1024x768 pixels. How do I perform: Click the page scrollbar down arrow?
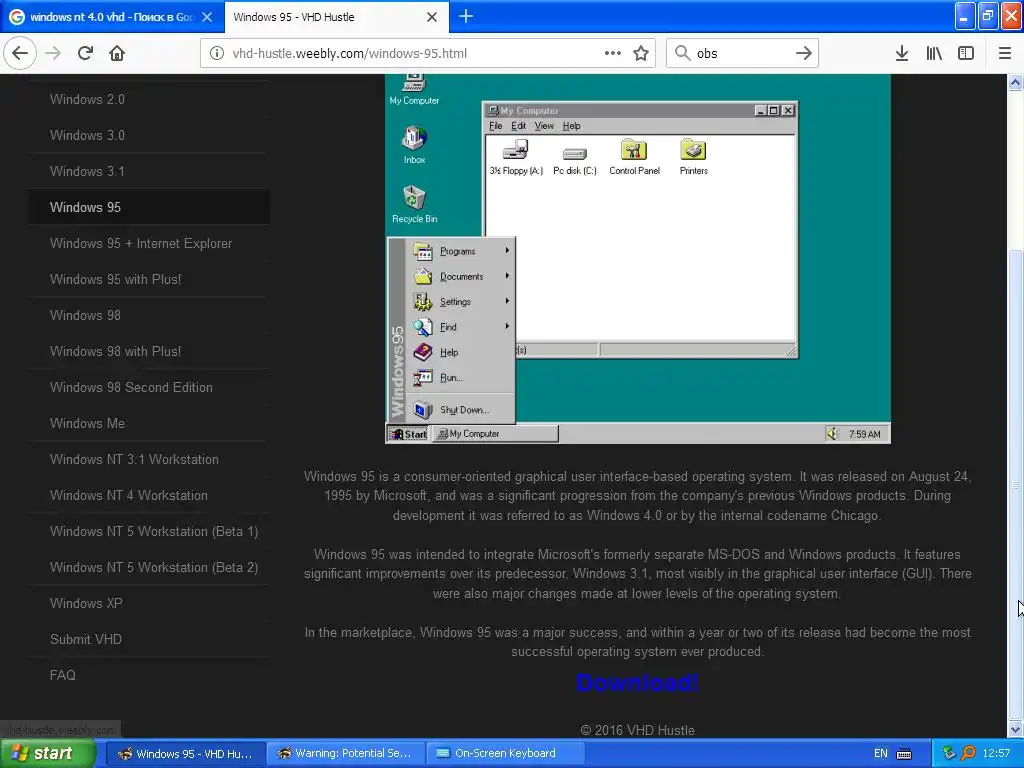pos(1015,729)
